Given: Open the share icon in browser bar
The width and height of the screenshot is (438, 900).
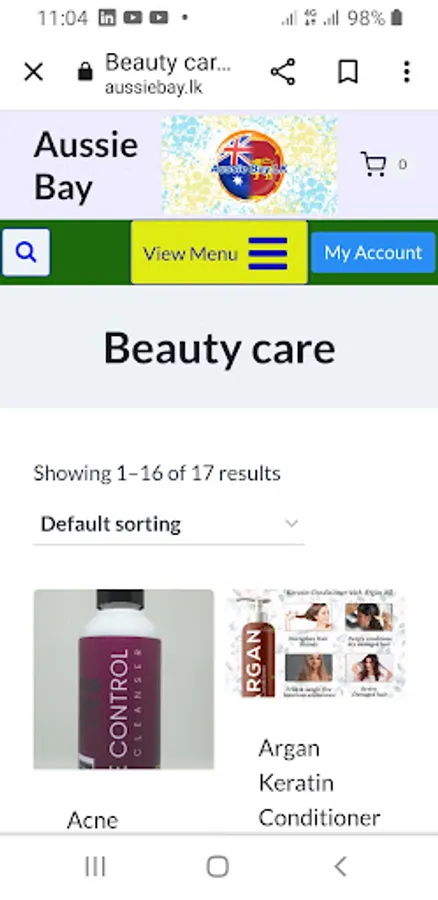Looking at the screenshot, I should (x=282, y=72).
